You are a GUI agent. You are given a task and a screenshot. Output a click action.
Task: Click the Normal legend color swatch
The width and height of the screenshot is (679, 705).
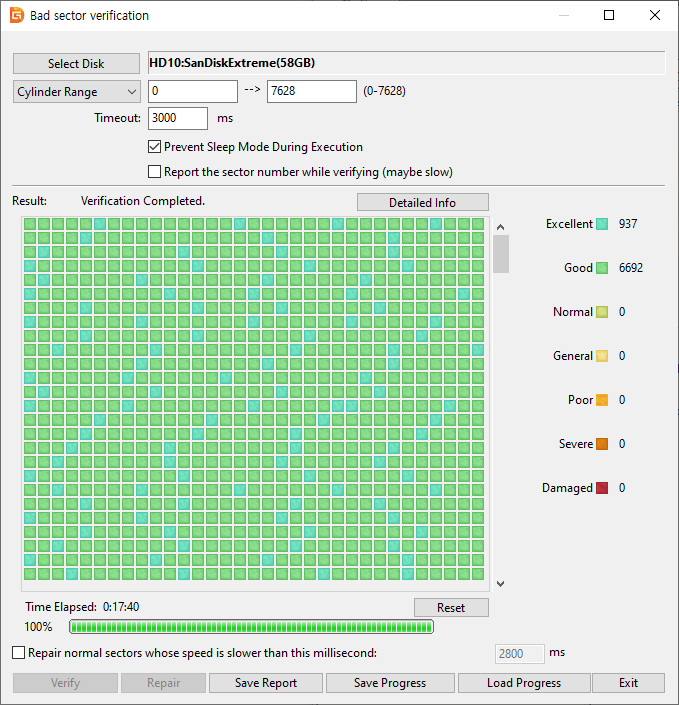(602, 312)
